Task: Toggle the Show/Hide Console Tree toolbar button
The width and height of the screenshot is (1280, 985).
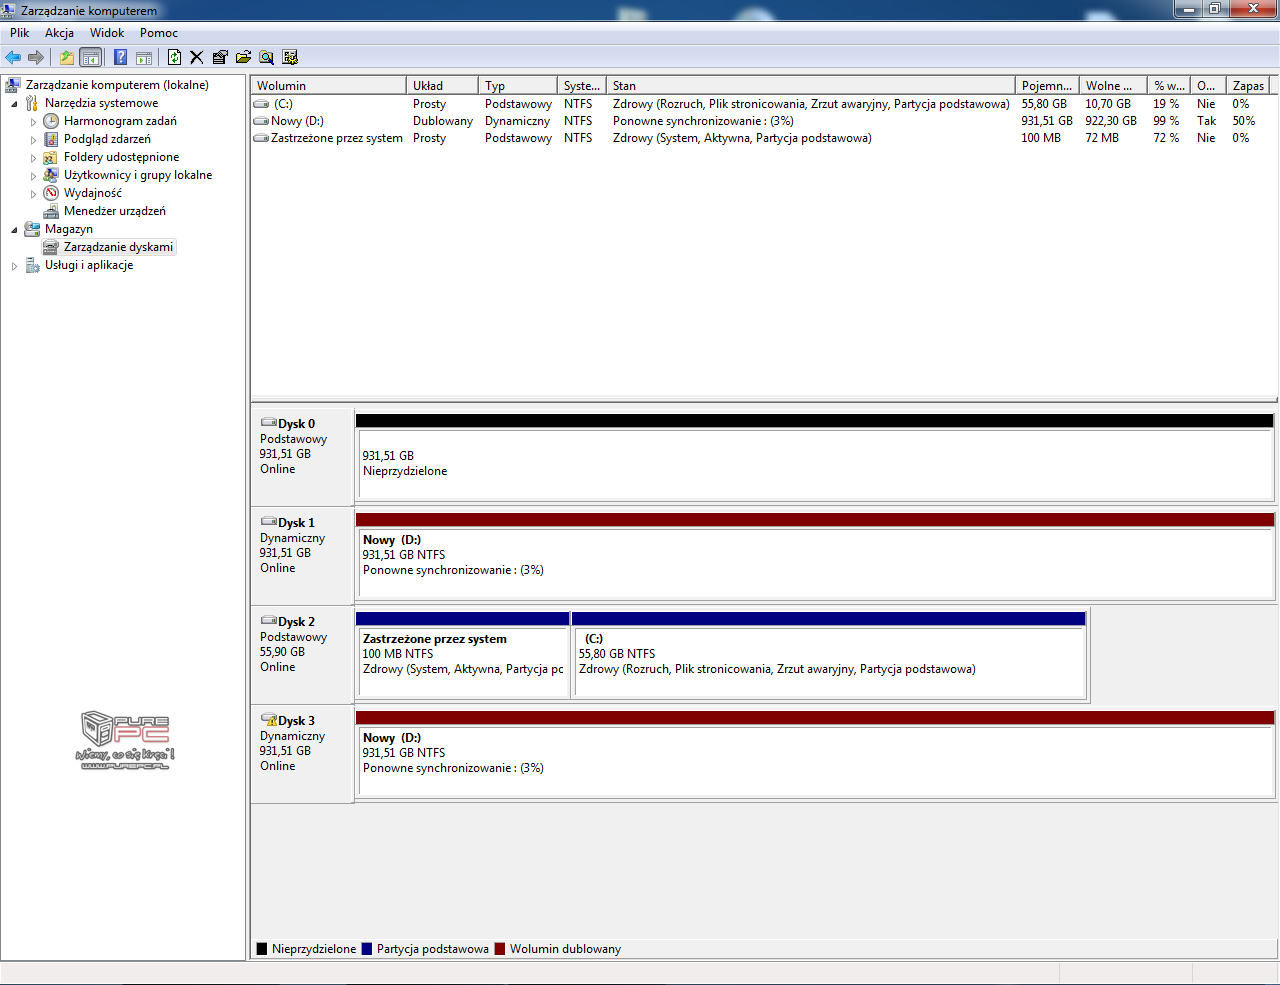Action: [x=91, y=57]
